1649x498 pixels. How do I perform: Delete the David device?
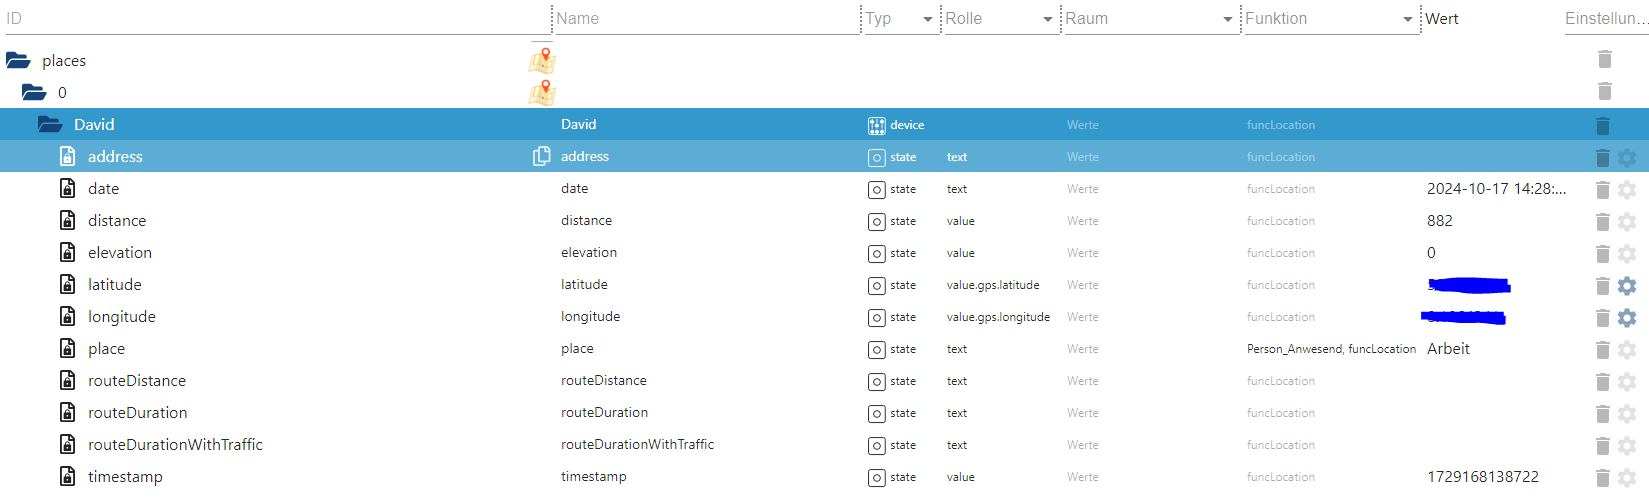[1602, 126]
